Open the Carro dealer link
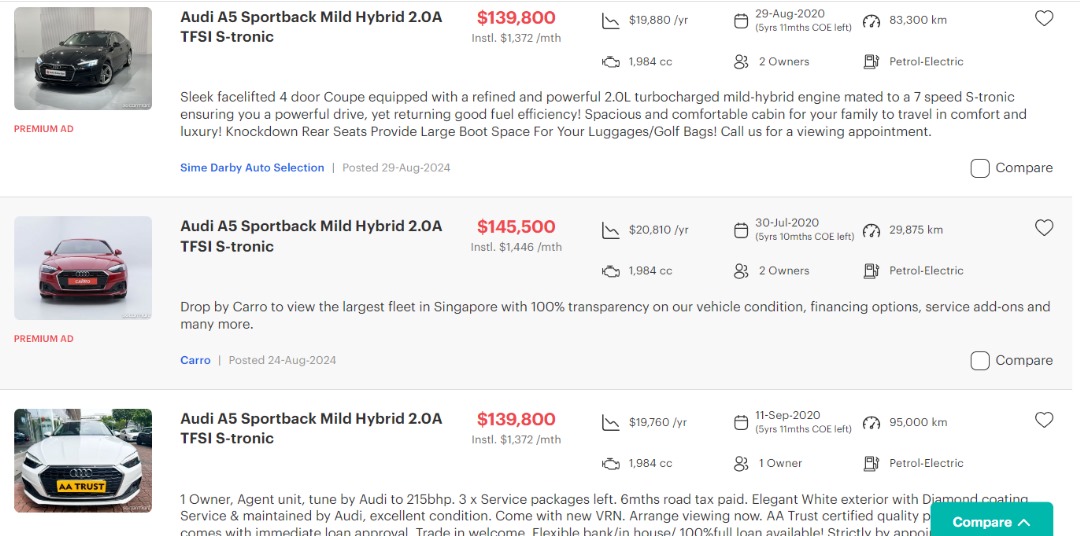This screenshot has width=1080, height=536. pos(195,360)
